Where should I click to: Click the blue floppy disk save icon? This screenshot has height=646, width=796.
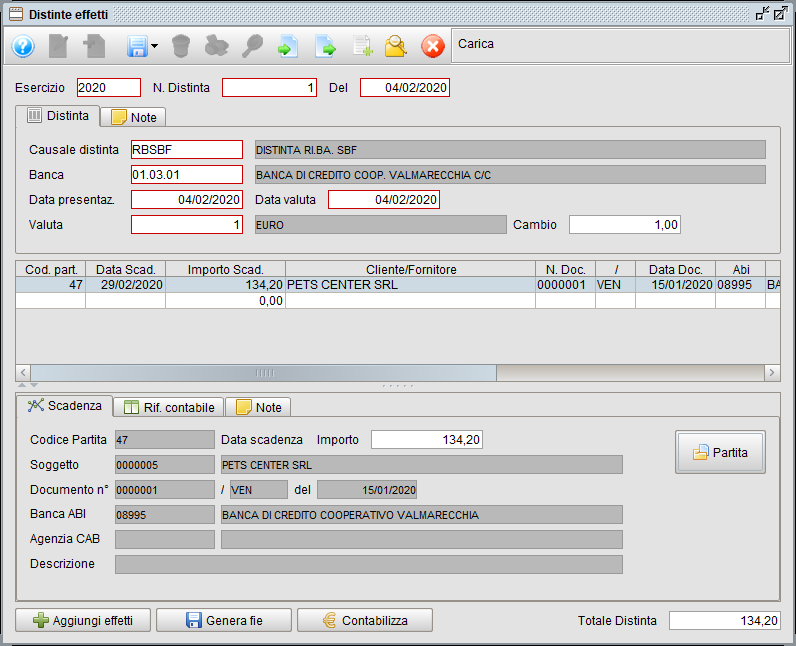pyautogui.click(x=137, y=47)
